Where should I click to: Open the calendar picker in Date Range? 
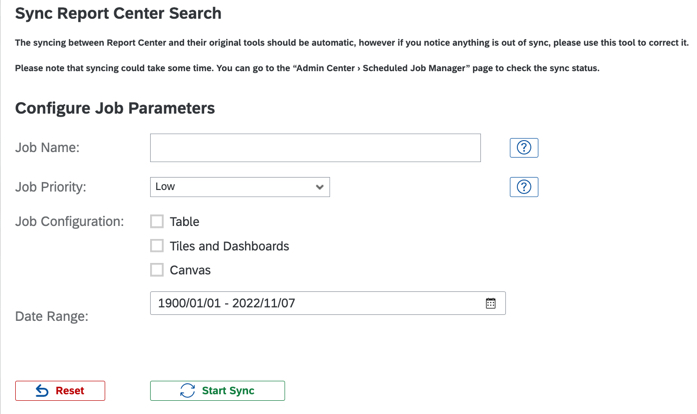[x=491, y=303]
